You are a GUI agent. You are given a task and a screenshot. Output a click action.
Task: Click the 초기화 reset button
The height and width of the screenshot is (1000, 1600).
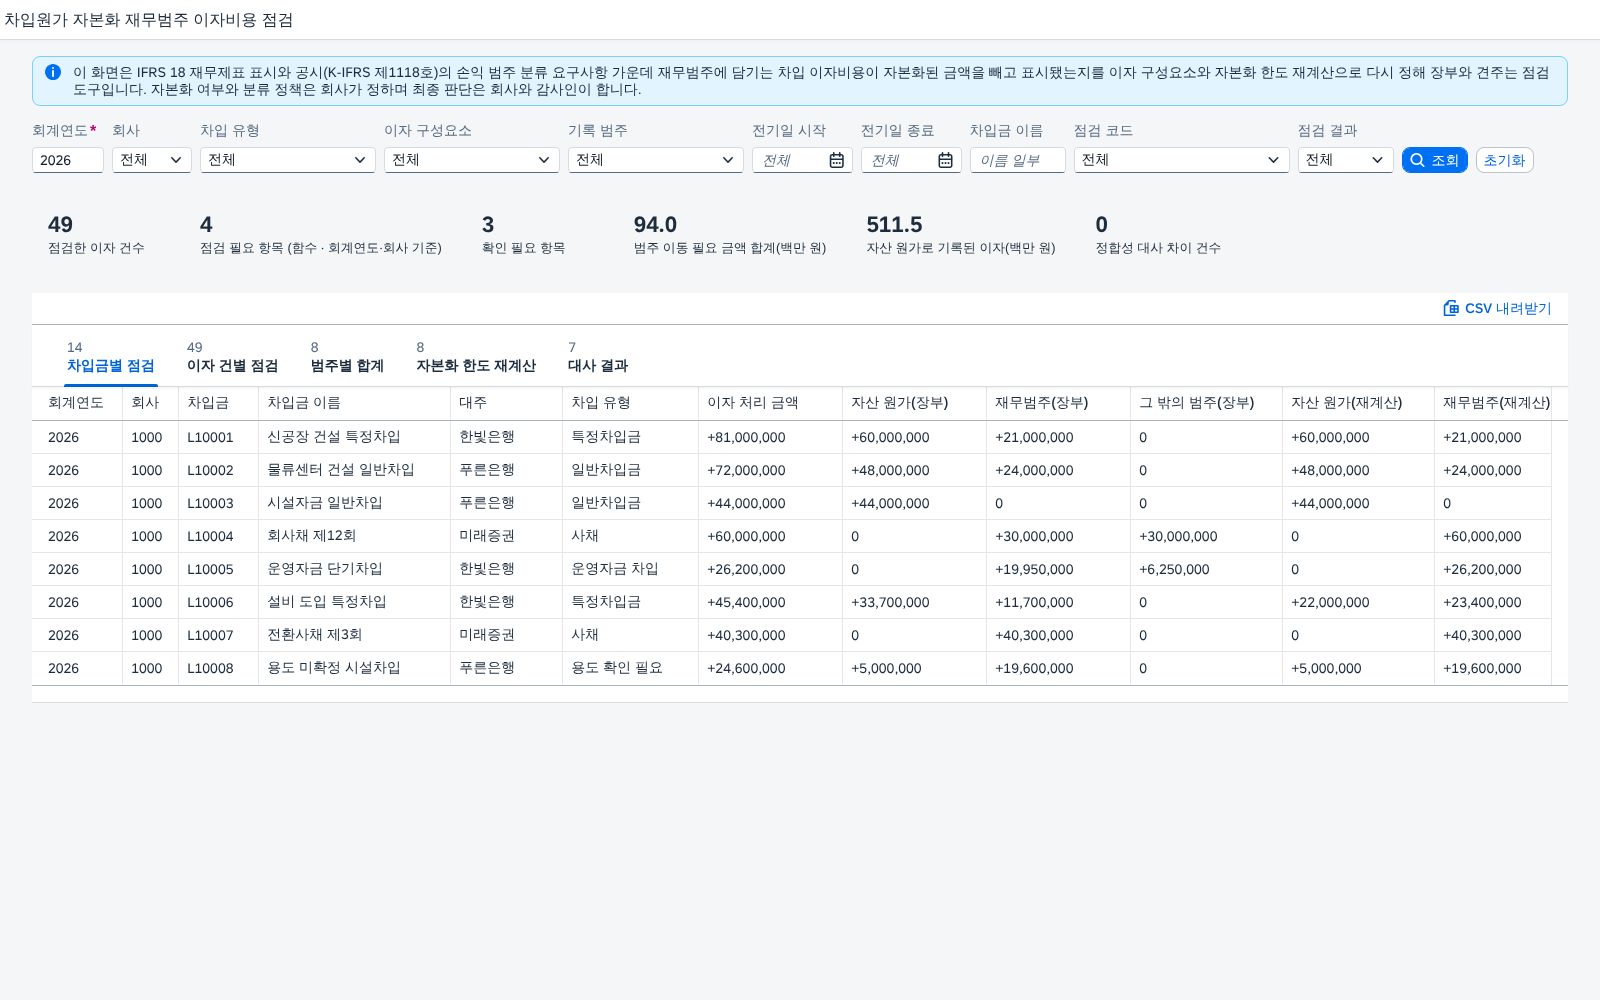click(x=1505, y=160)
